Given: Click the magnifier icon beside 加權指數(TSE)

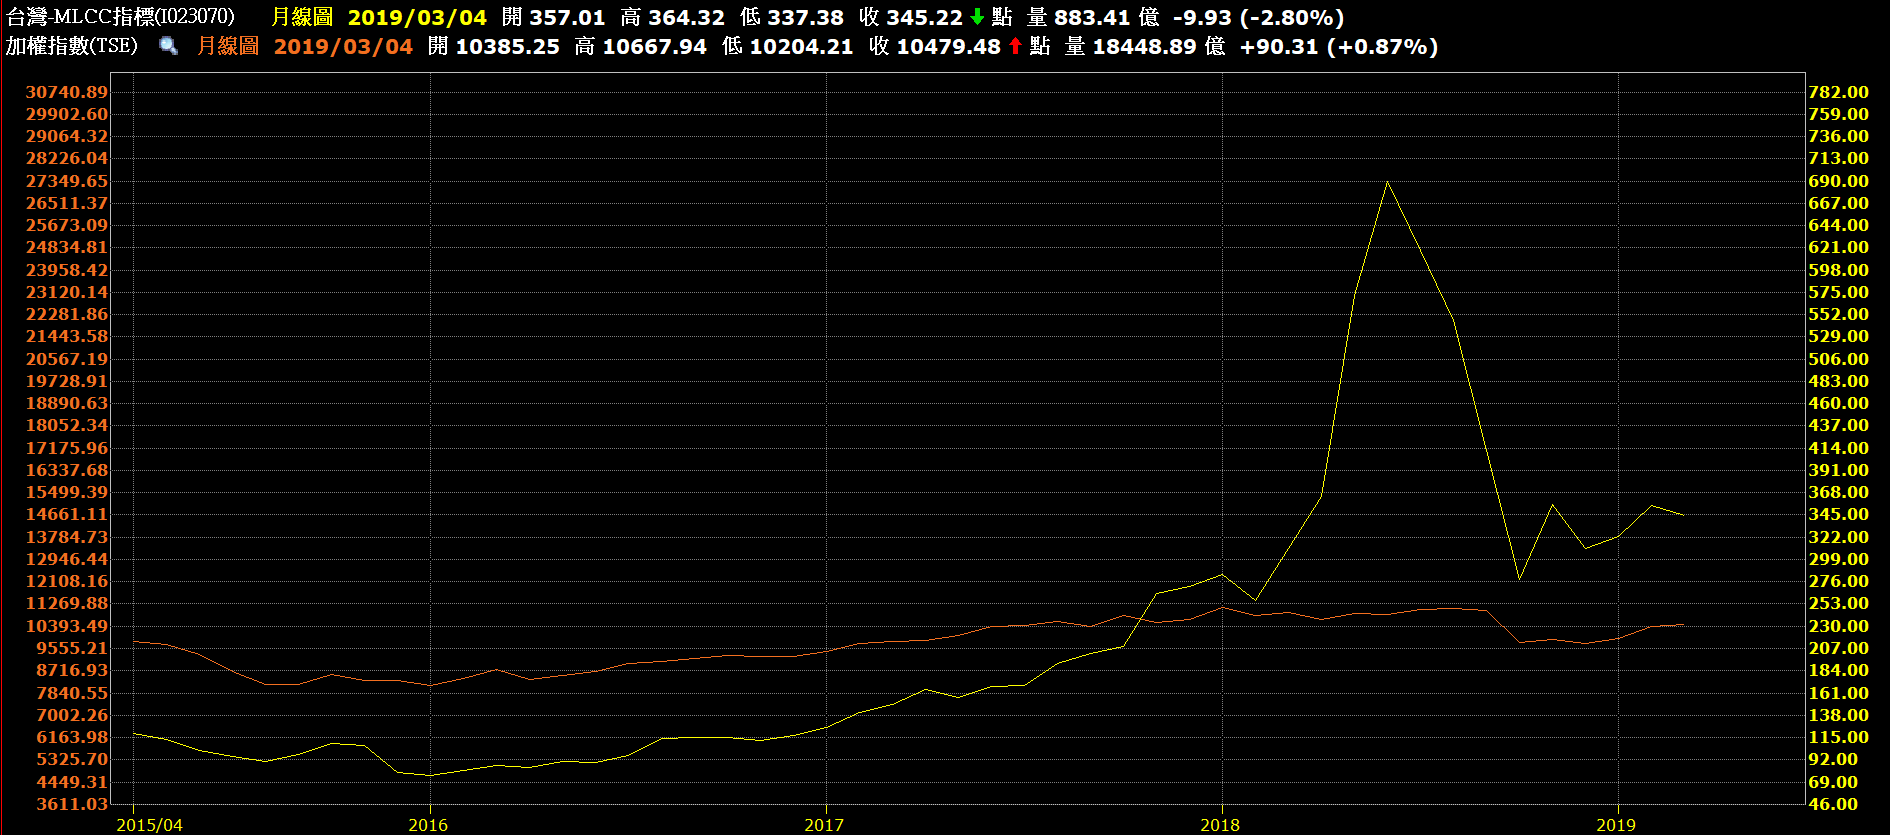Looking at the screenshot, I should (x=168, y=46).
